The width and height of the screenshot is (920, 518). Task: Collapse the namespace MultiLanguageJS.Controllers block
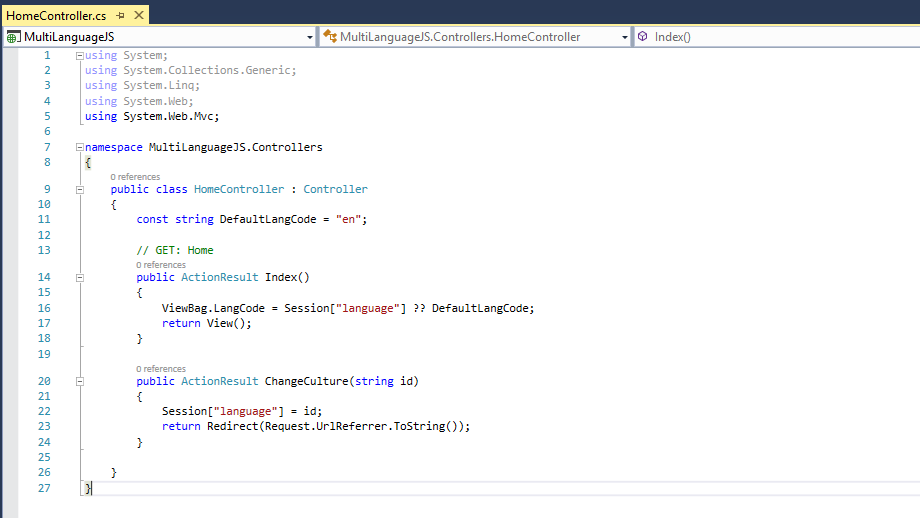80,148
